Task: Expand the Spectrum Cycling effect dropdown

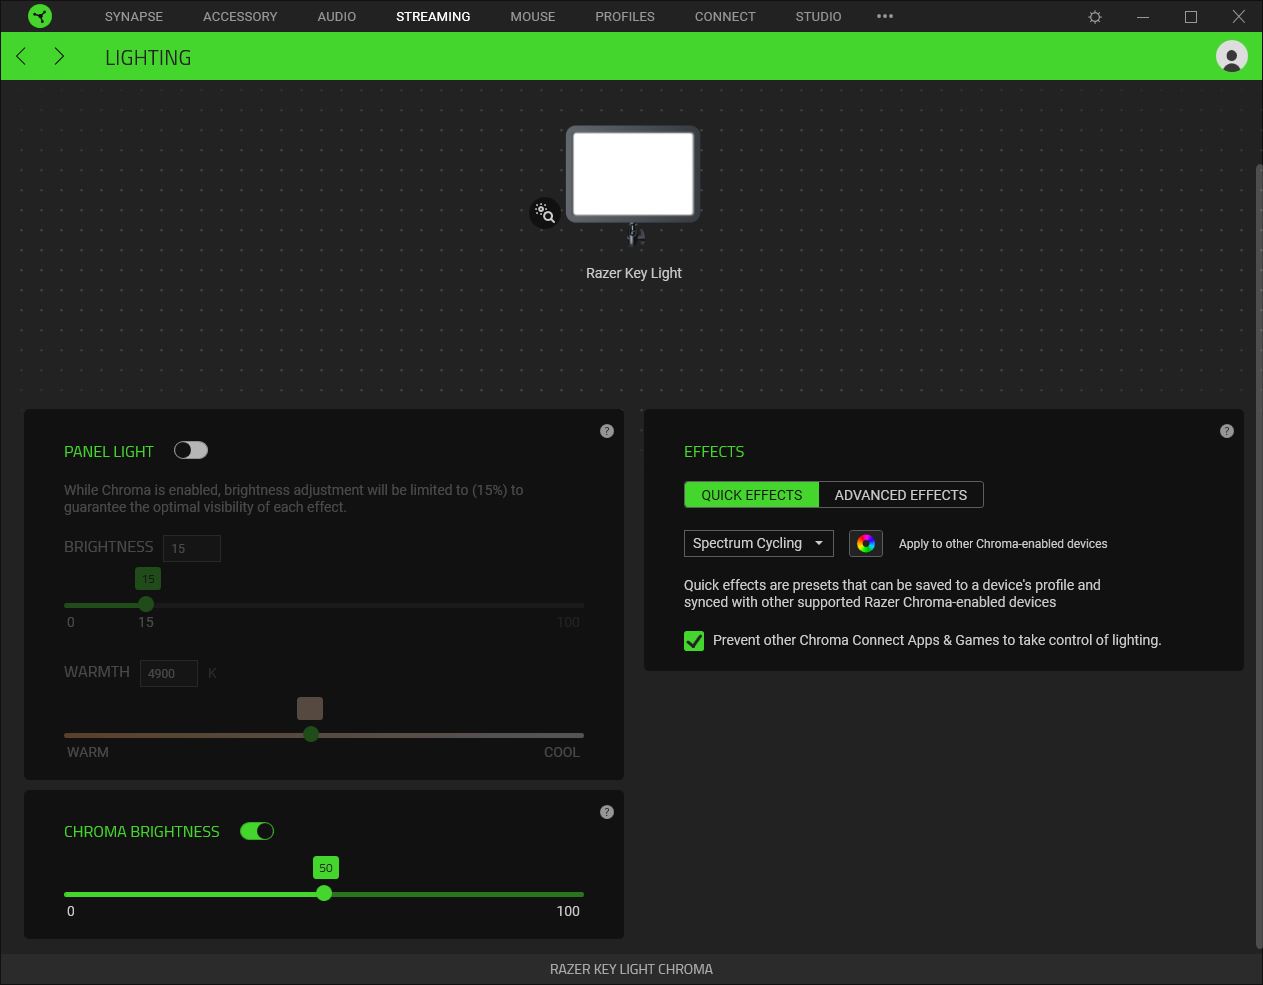Action: pyautogui.click(x=758, y=543)
